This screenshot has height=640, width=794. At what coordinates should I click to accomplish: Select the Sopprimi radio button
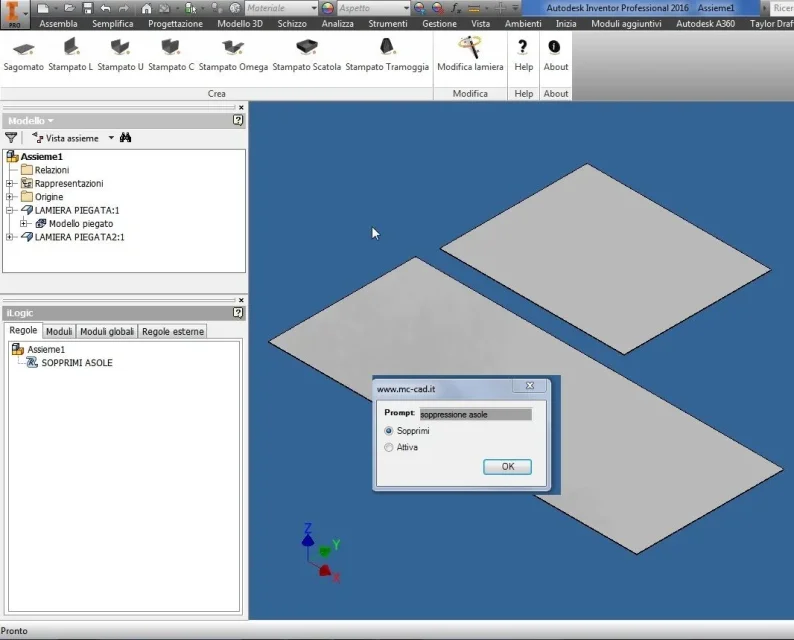(x=389, y=431)
